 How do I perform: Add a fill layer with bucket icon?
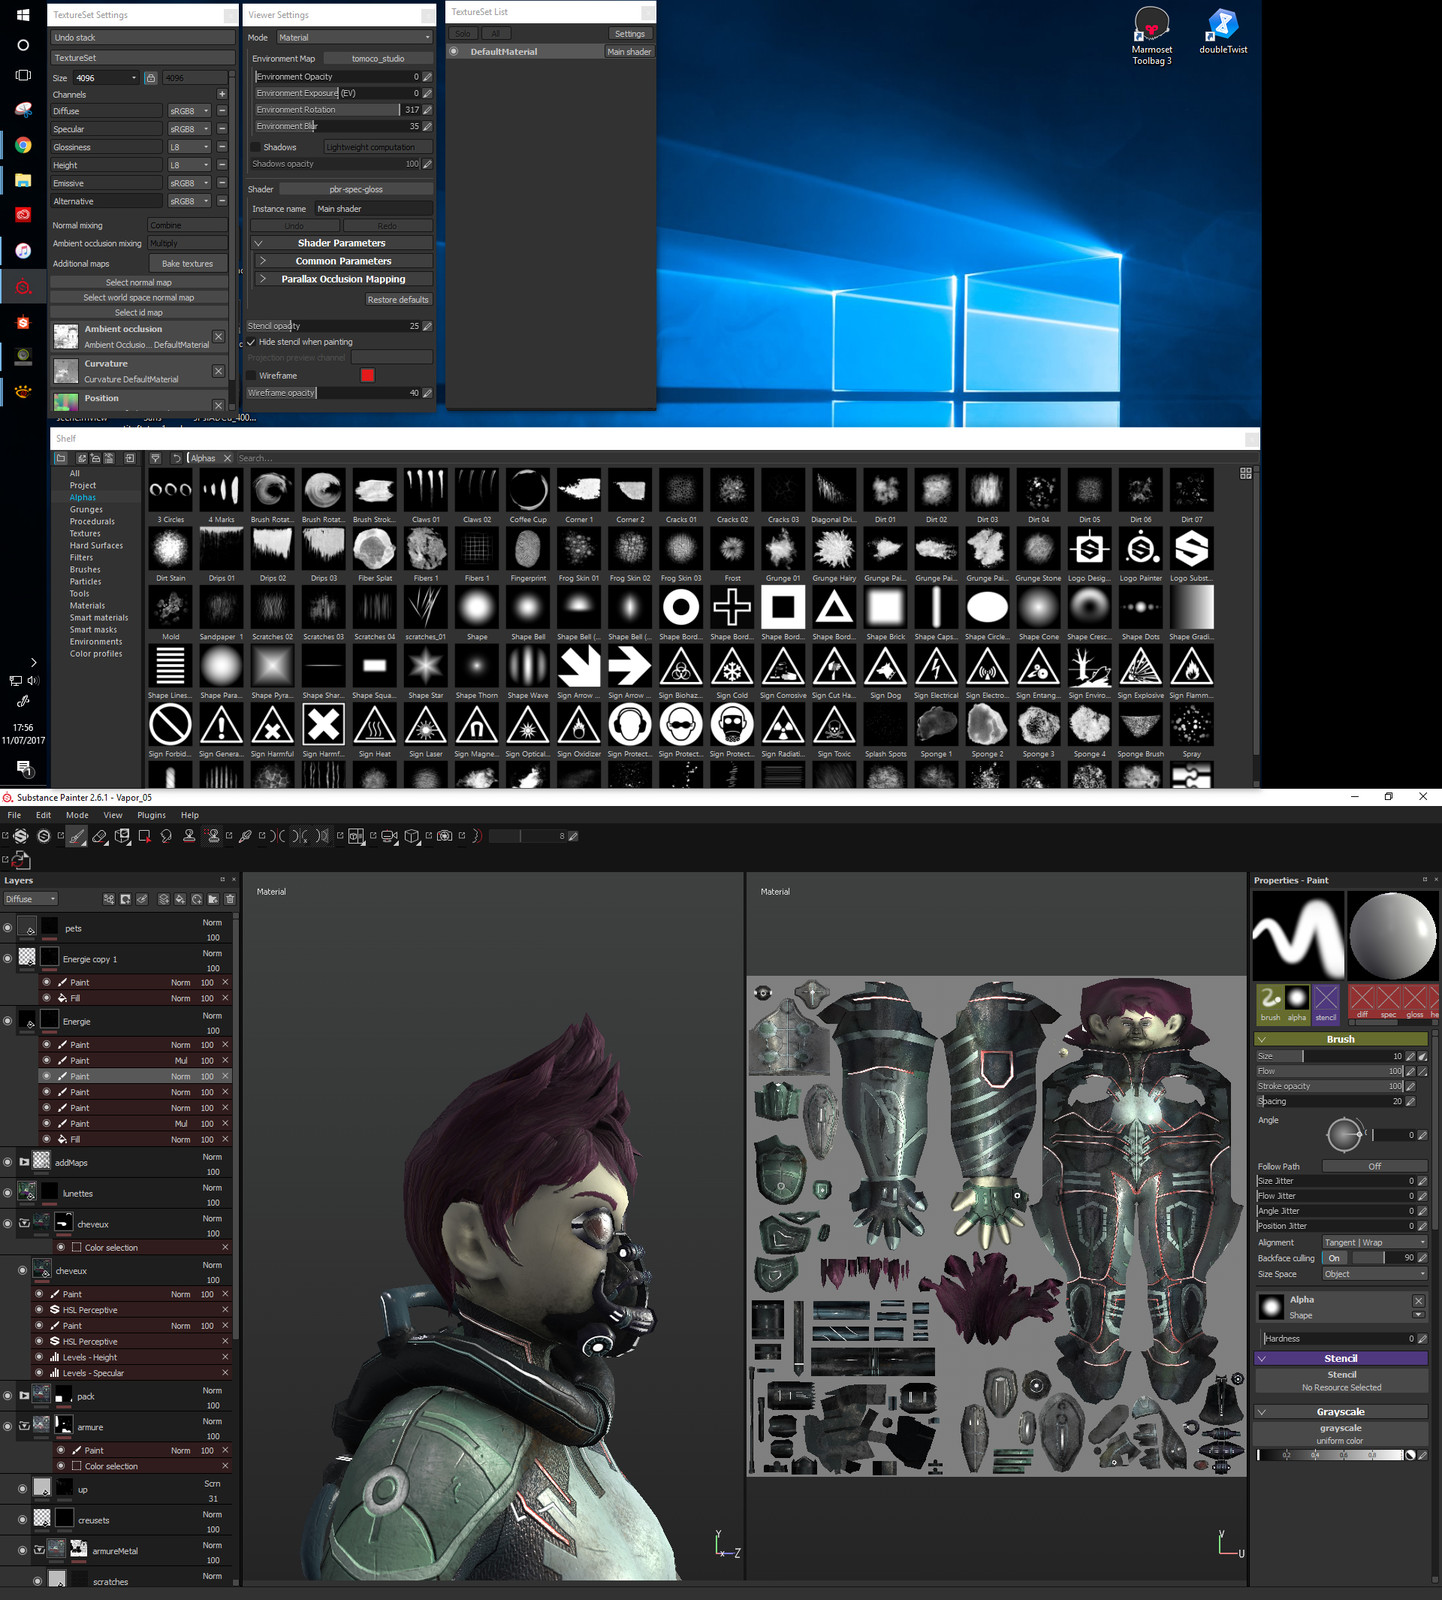coord(180,899)
